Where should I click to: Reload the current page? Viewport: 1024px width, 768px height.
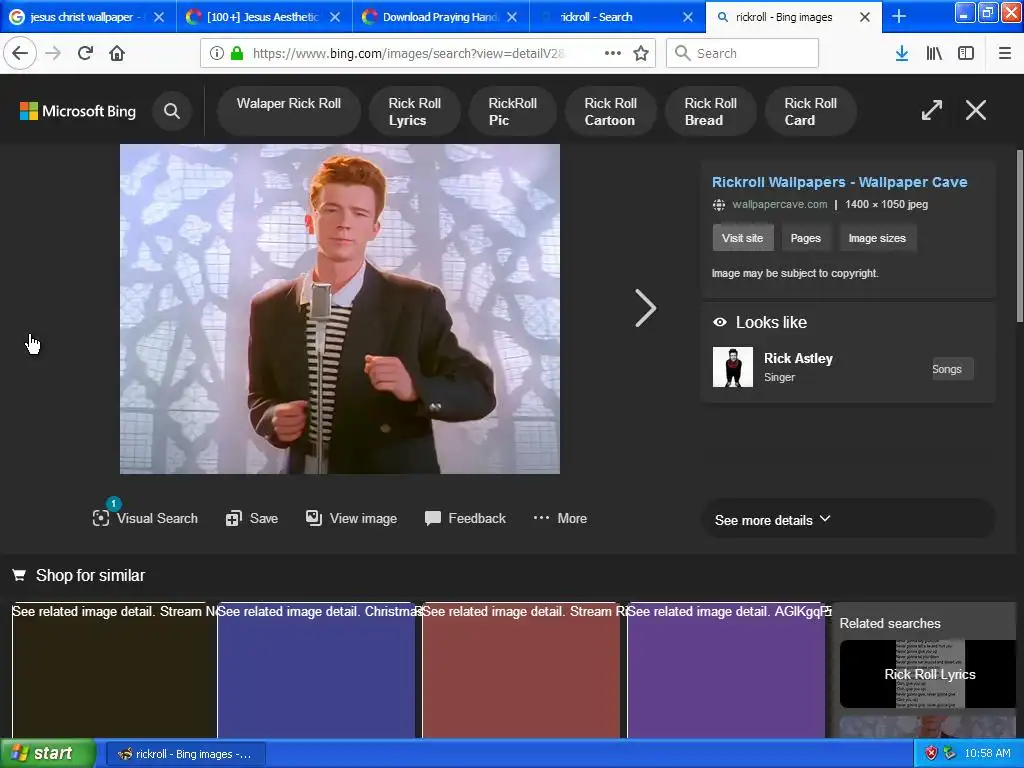pyautogui.click(x=85, y=54)
